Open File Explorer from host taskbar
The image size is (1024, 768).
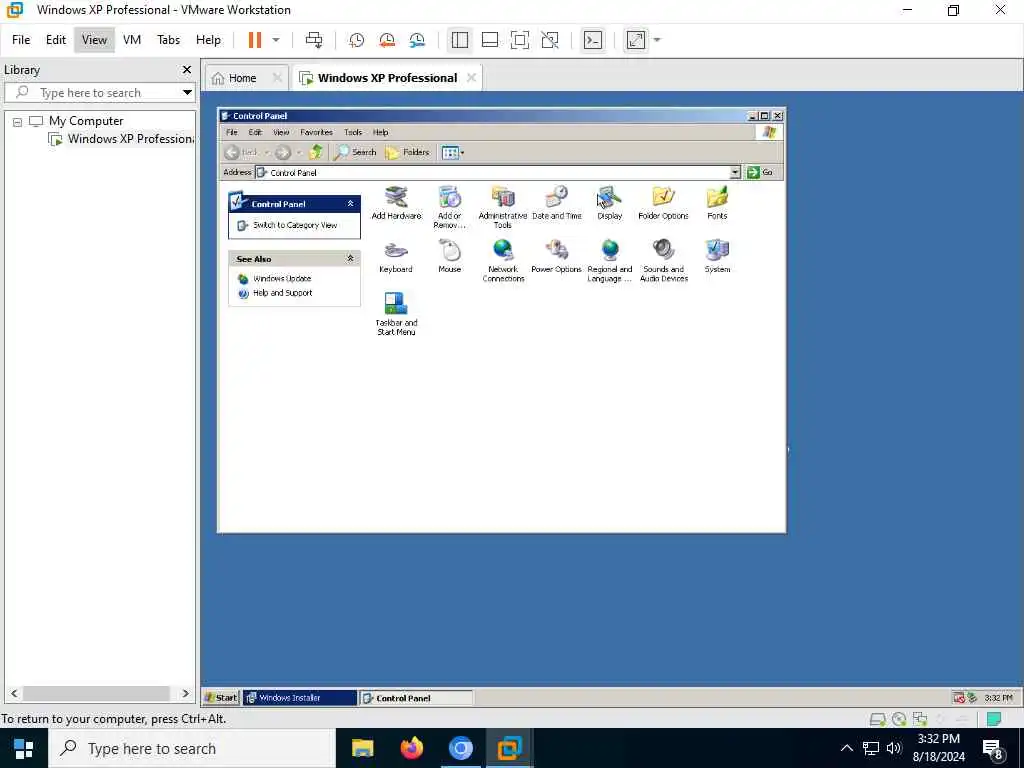click(x=362, y=748)
